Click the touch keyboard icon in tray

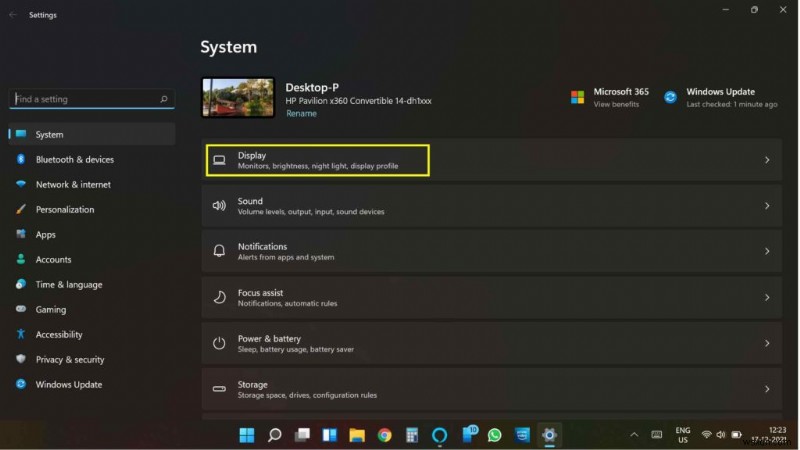(x=657, y=435)
